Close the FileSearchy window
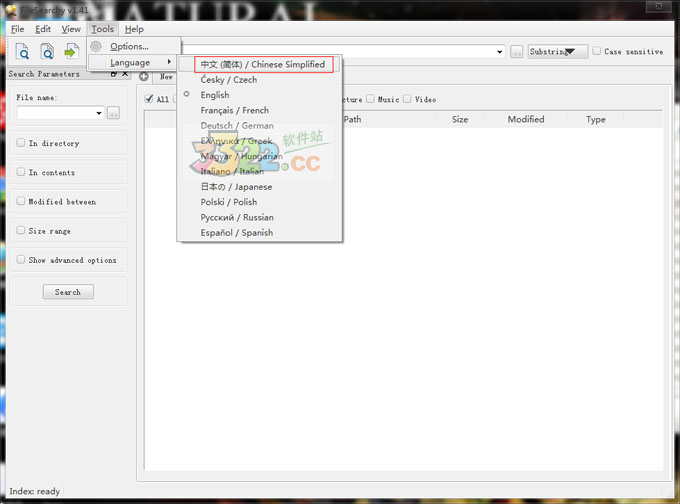Image resolution: width=680 pixels, height=504 pixels. (658, 6)
